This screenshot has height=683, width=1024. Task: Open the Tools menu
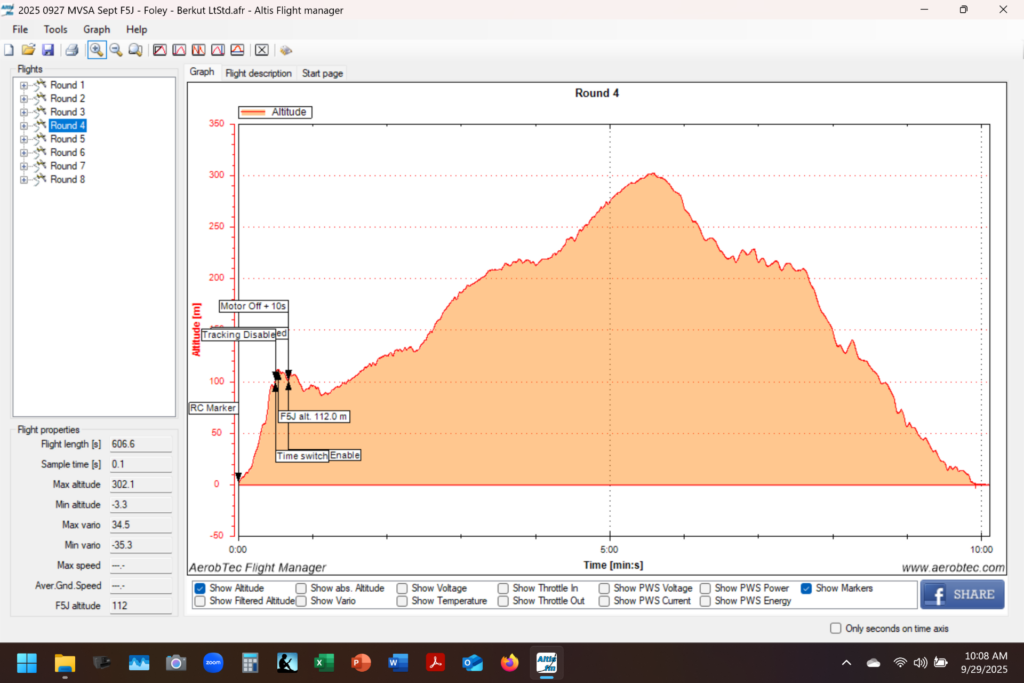(55, 29)
